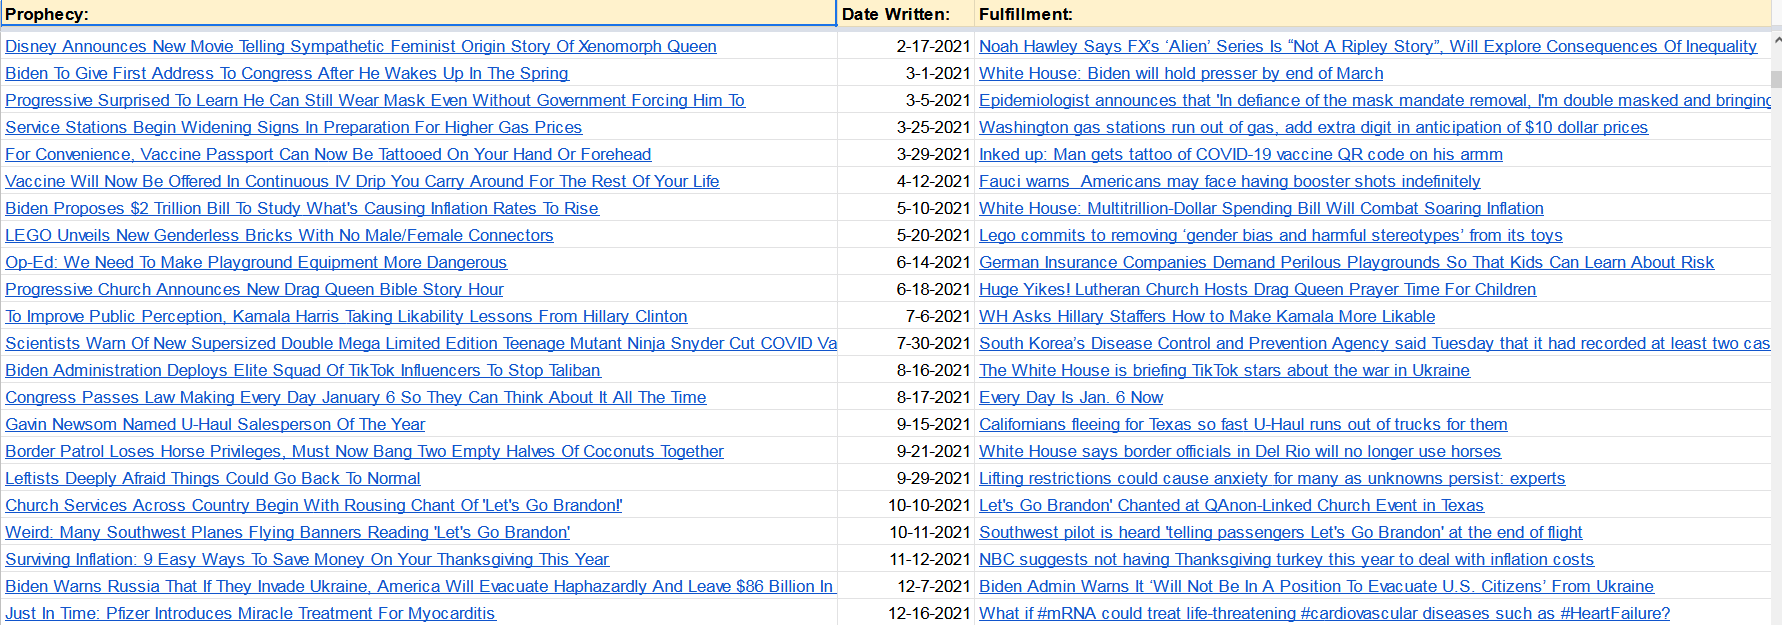The image size is (1782, 625).
Task: Open German Insurance Perilous Playgrounds link
Action: (x=1346, y=262)
